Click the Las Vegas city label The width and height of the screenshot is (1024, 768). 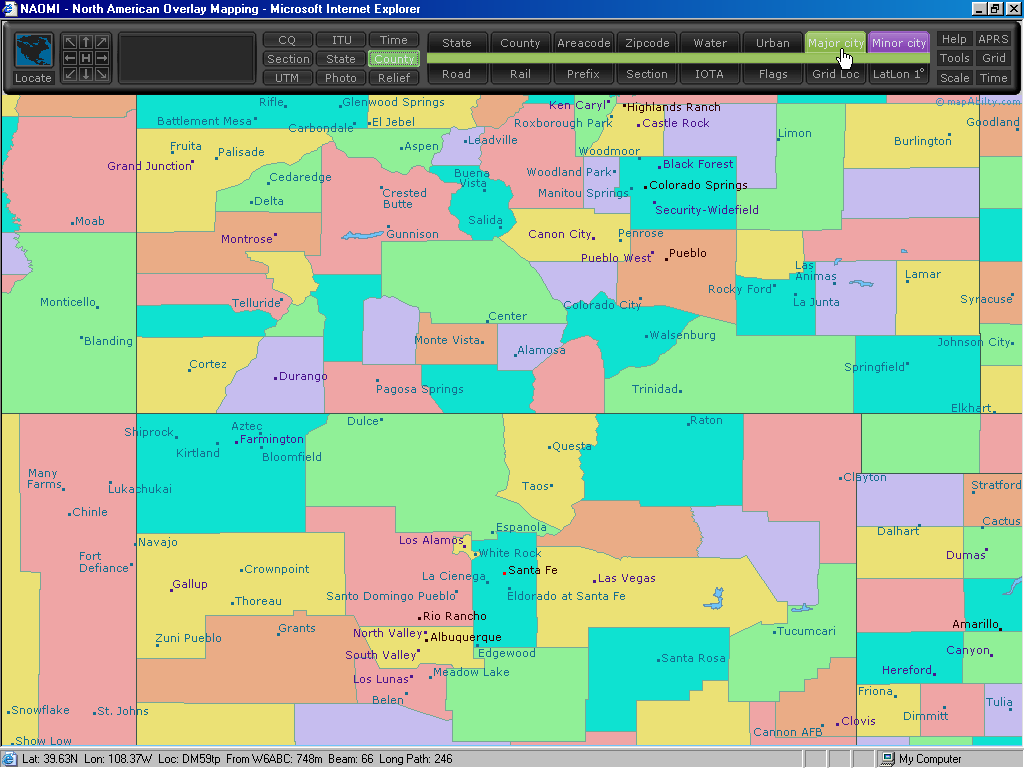point(626,578)
